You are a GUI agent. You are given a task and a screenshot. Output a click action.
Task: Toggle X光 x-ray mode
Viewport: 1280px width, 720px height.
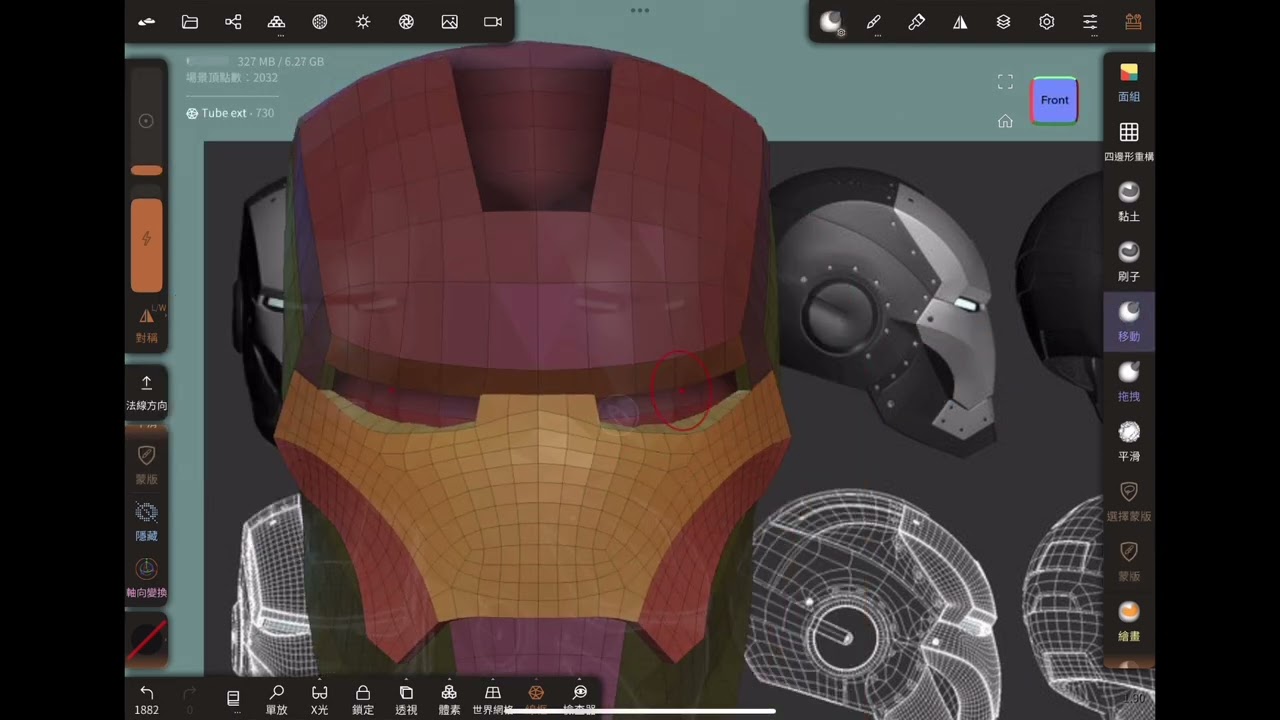[x=320, y=699]
